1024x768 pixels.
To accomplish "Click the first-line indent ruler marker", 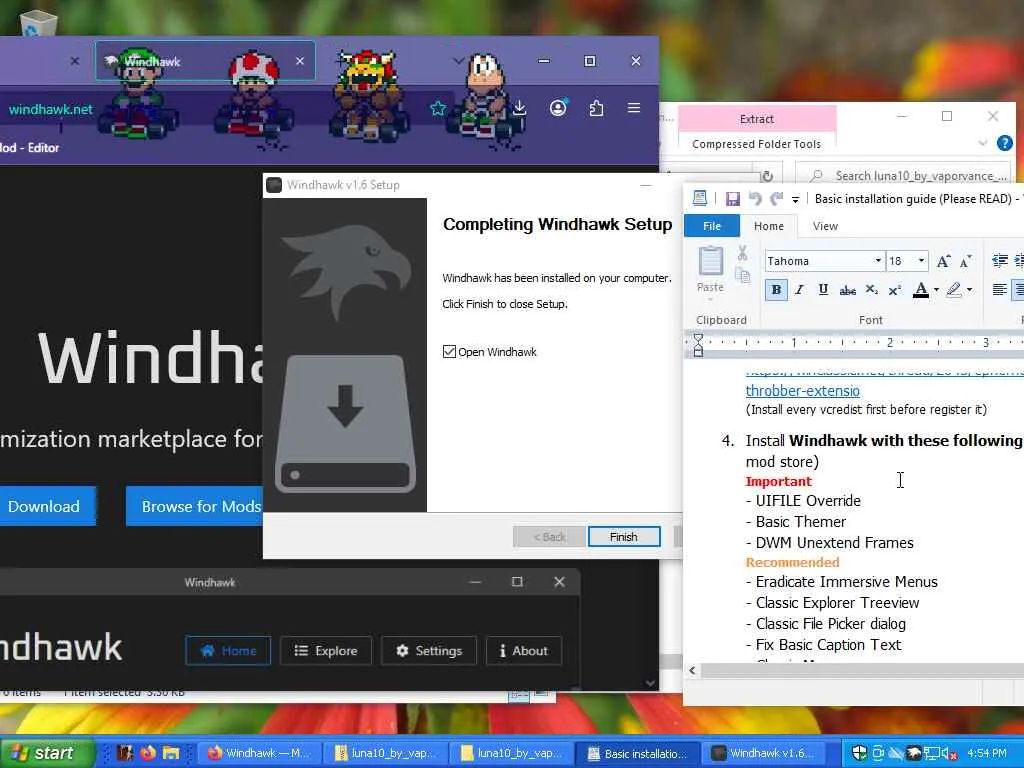I will pos(697,338).
